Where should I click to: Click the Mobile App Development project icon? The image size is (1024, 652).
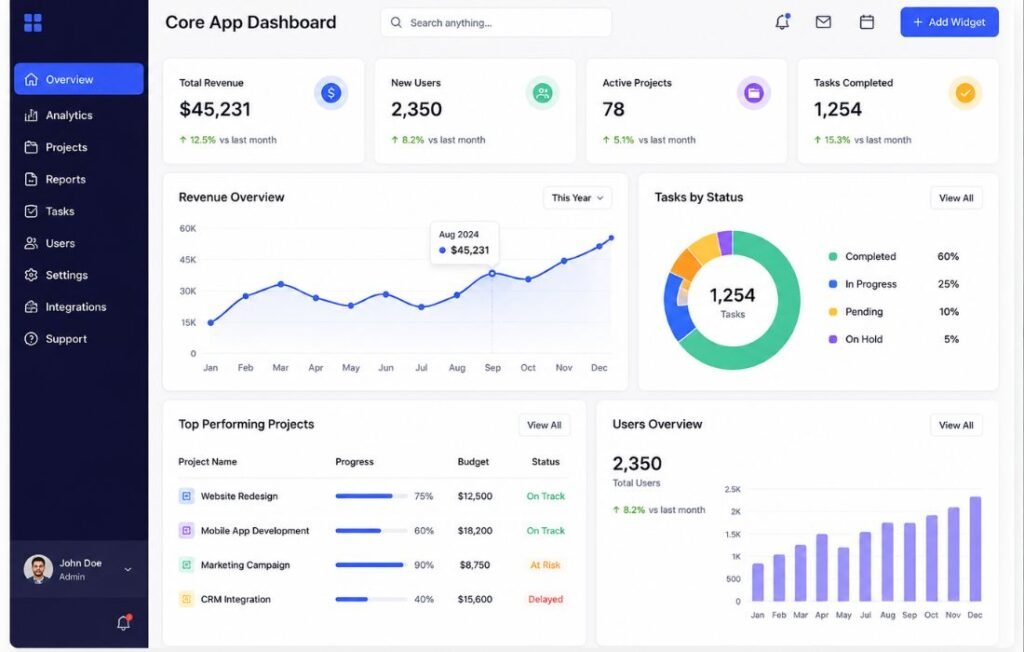click(186, 530)
